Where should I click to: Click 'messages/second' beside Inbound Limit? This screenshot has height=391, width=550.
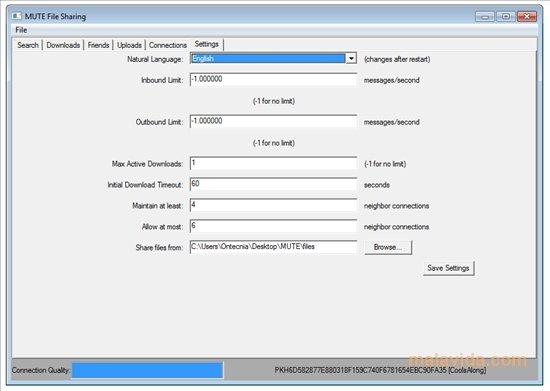[x=391, y=80]
